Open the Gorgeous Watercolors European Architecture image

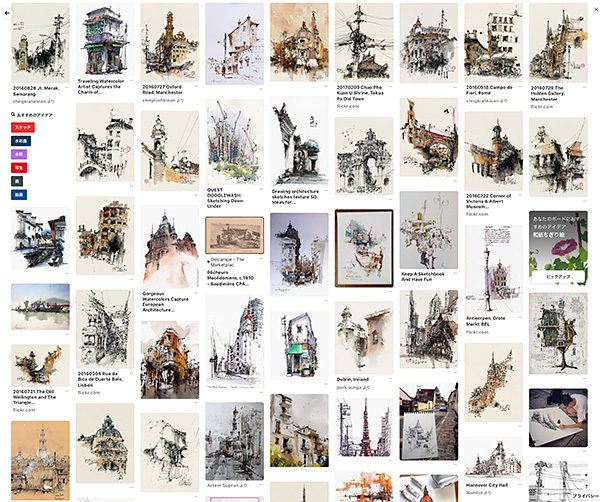click(170, 246)
